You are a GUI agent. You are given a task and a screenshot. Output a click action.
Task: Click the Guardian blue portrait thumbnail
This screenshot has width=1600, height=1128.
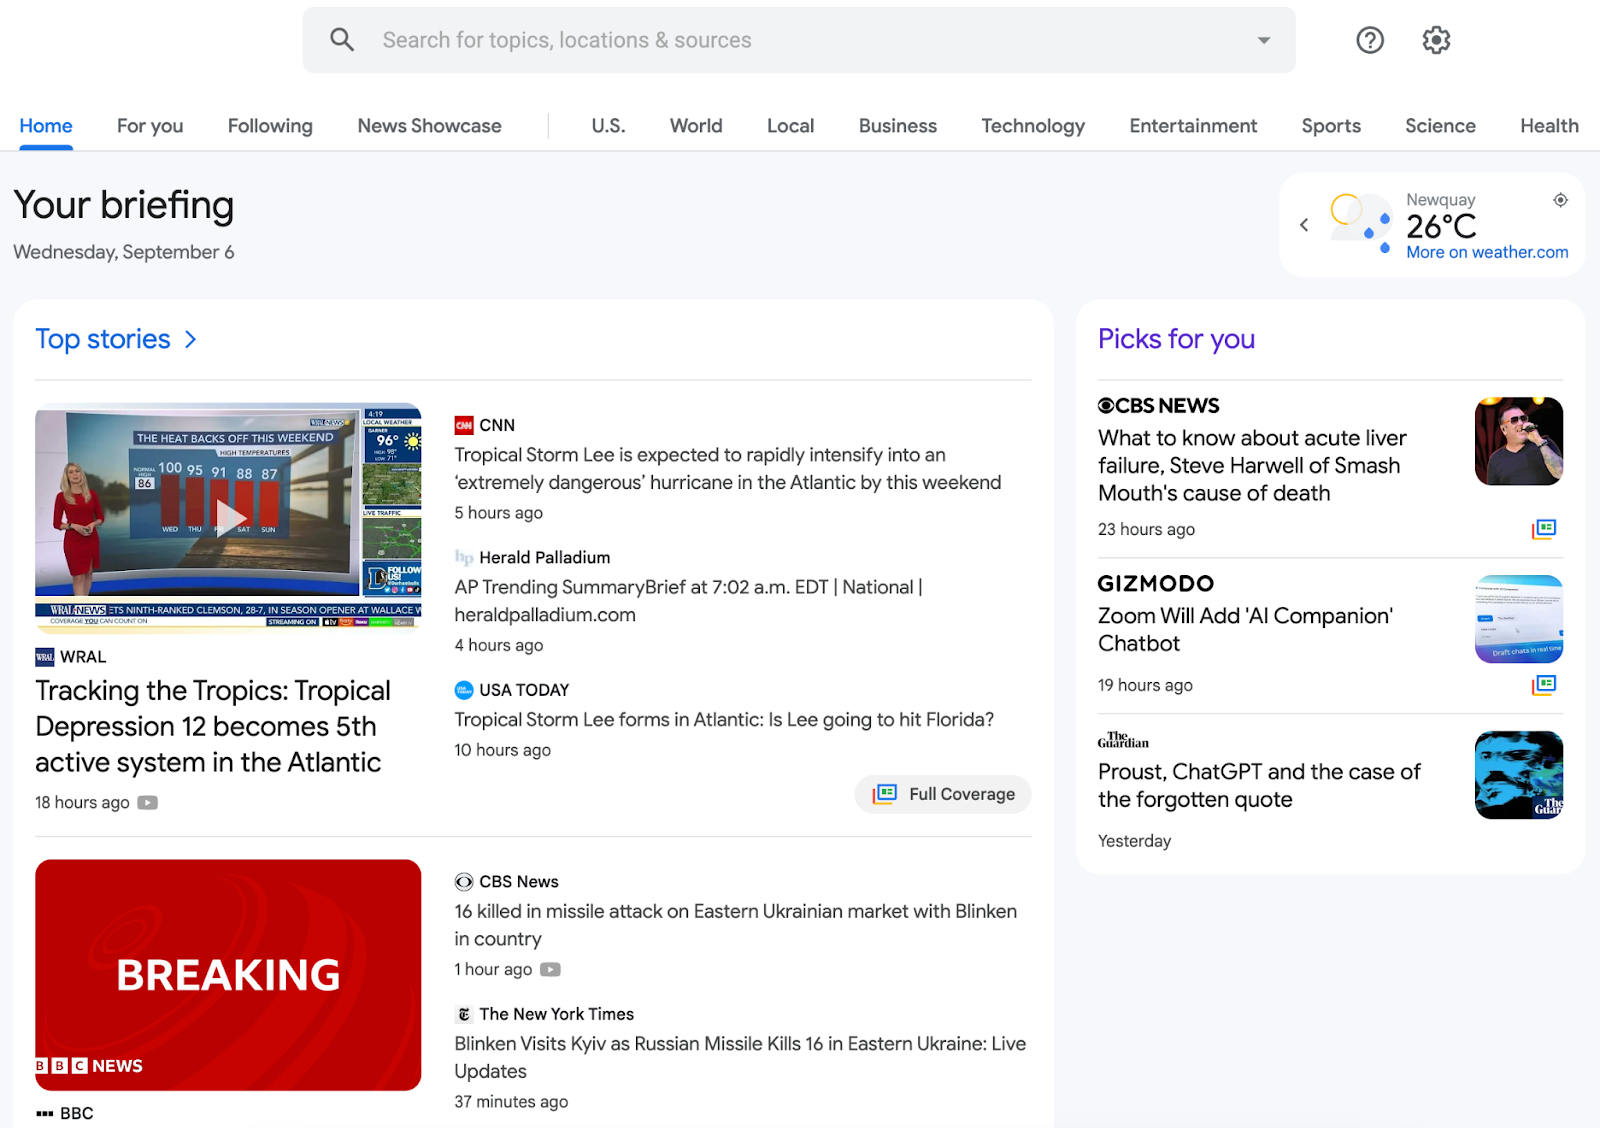tap(1519, 775)
